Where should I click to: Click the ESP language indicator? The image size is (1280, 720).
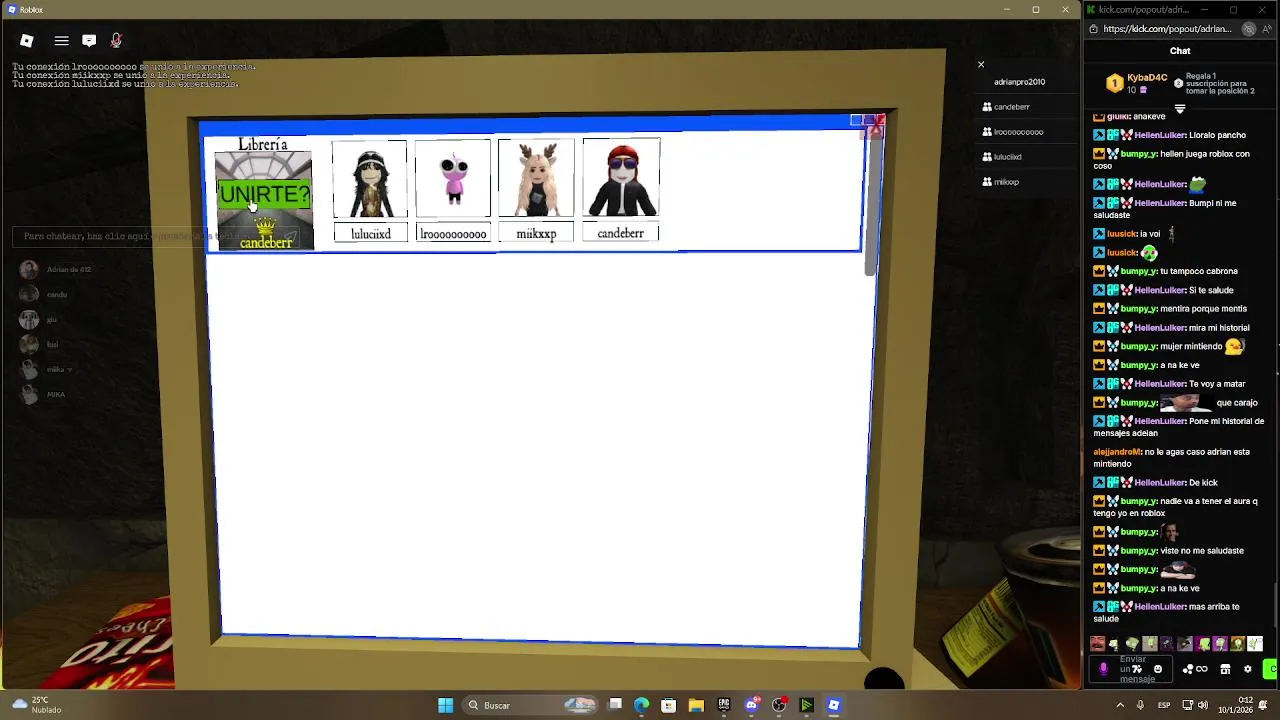(1164, 705)
